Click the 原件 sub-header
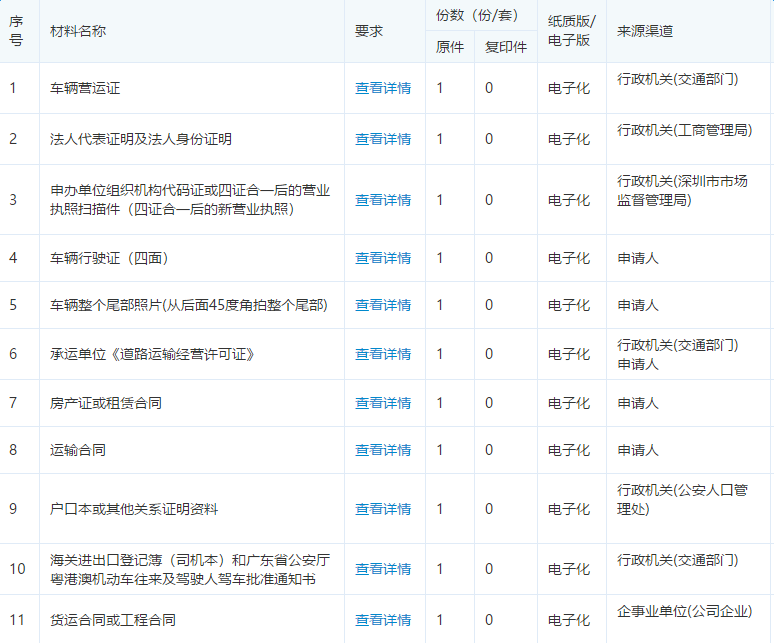Image resolution: width=774 pixels, height=643 pixels. tap(450, 47)
